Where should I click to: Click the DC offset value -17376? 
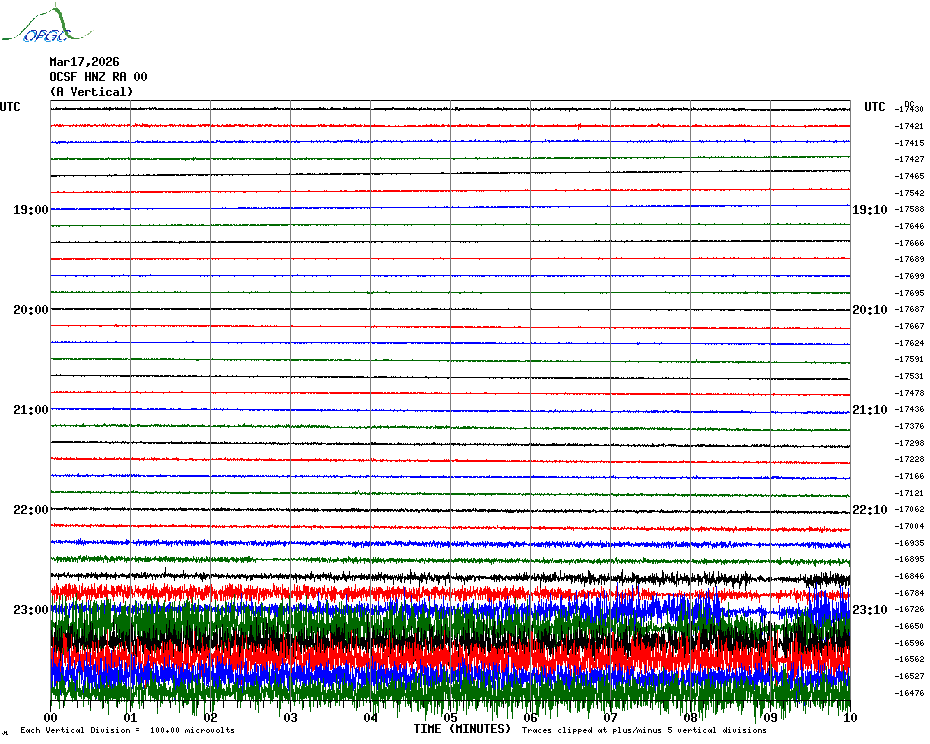[x=909, y=426]
